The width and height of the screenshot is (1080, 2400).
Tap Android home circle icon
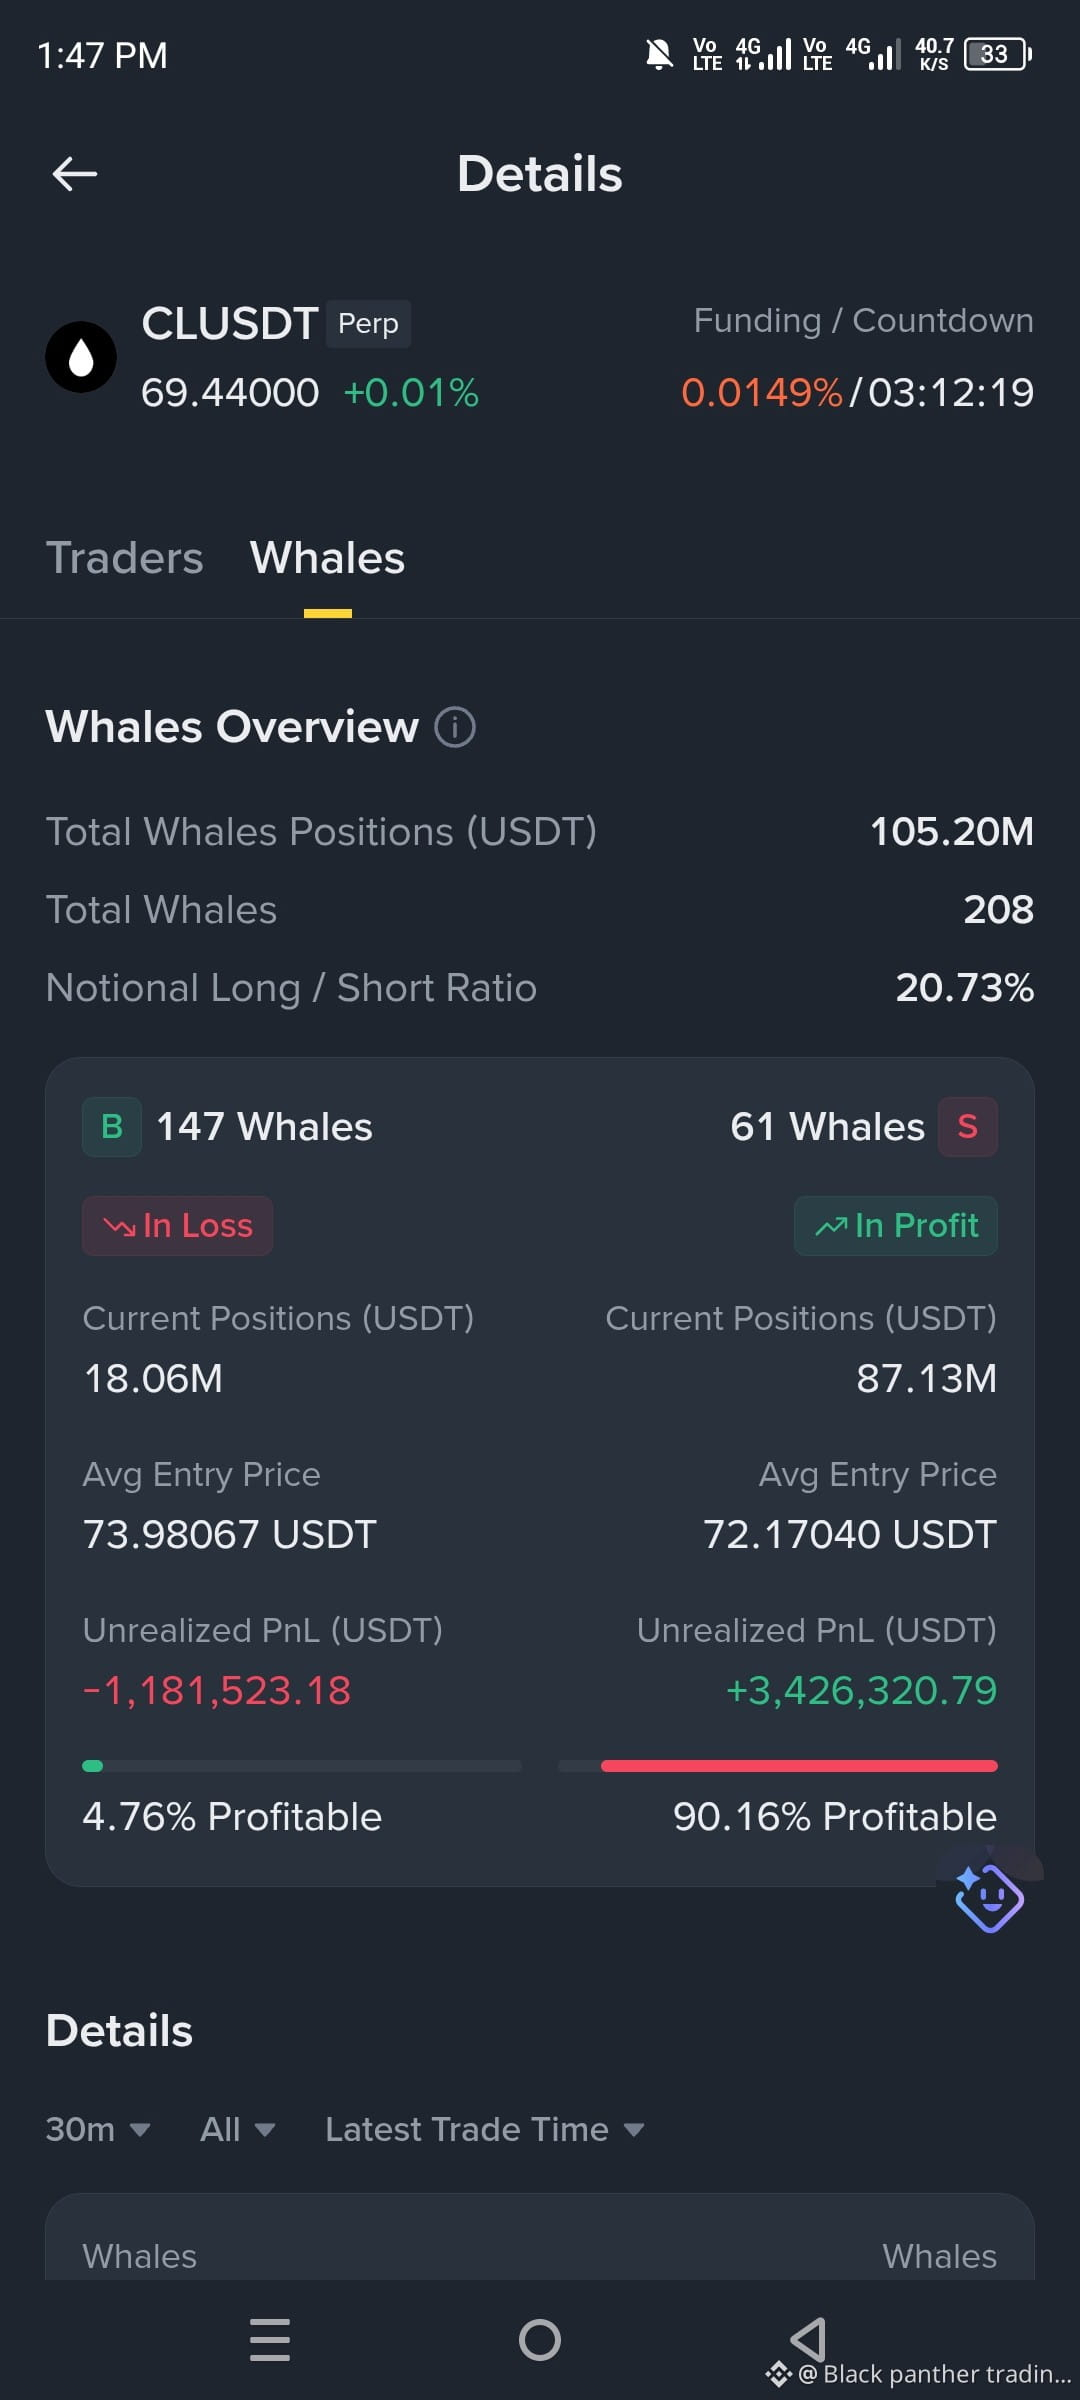coord(540,2340)
